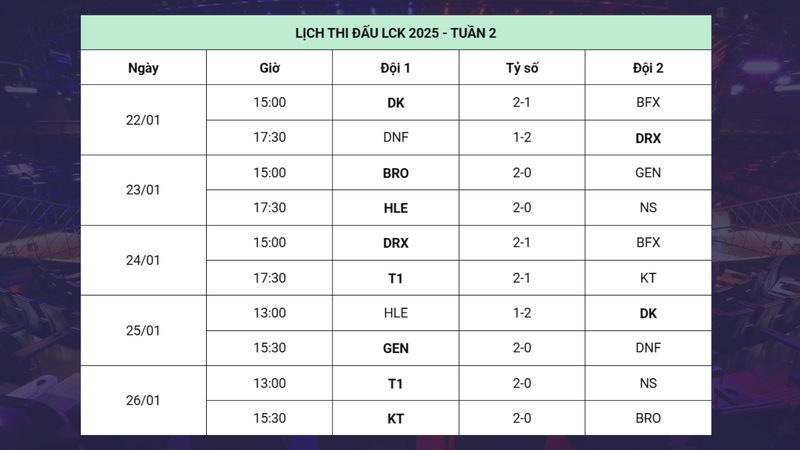Select the 2-0 score of KT vs BRO

[x=521, y=418]
